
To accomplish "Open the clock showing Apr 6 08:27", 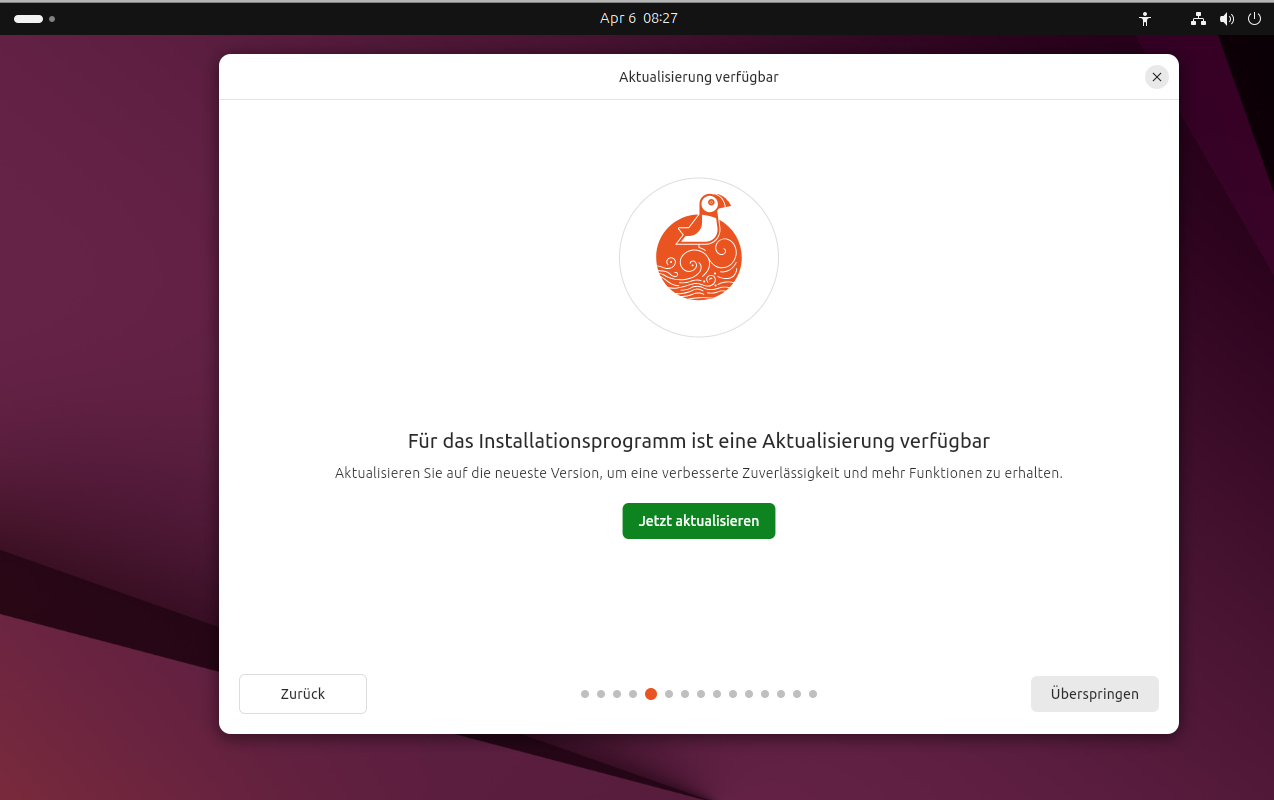I will (638, 18).
